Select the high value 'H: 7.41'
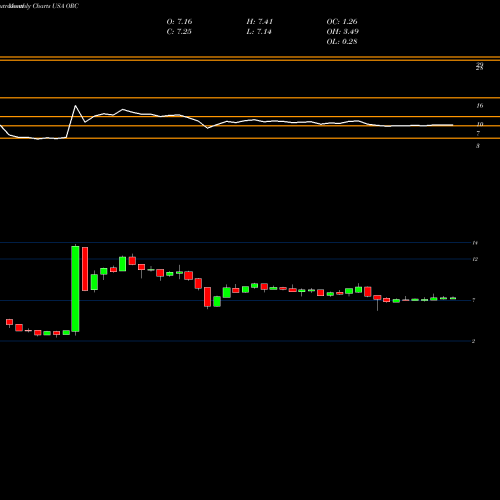 (260, 22)
